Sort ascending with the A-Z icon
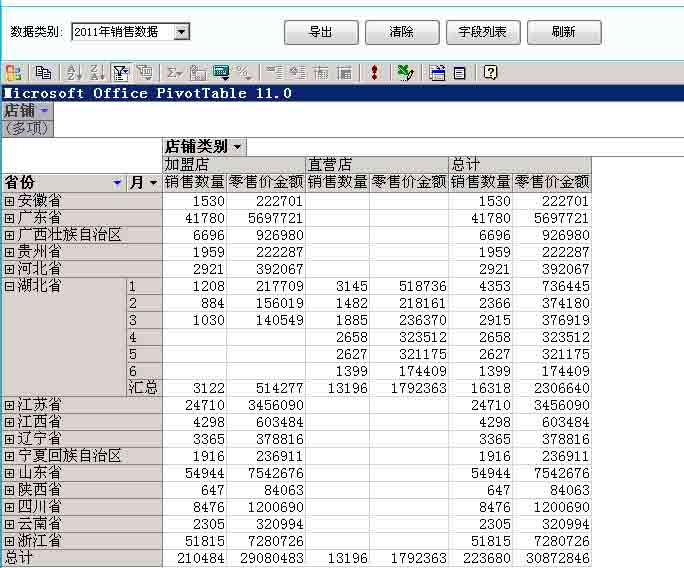Image resolution: width=684 pixels, height=568 pixels. click(74, 73)
